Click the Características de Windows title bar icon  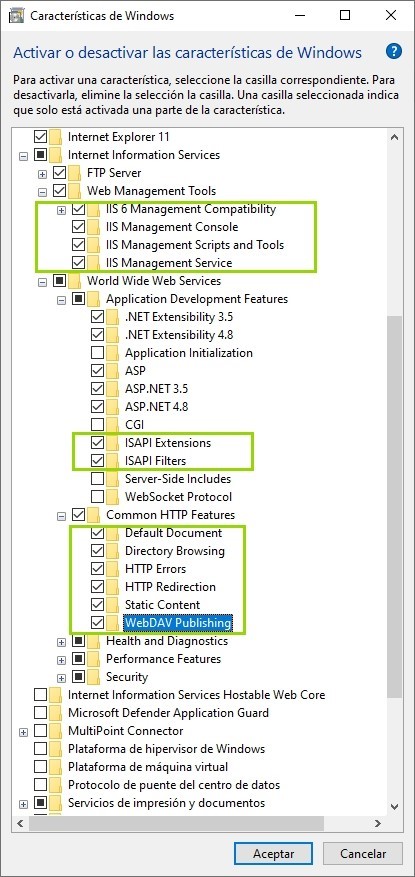[x=16, y=15]
